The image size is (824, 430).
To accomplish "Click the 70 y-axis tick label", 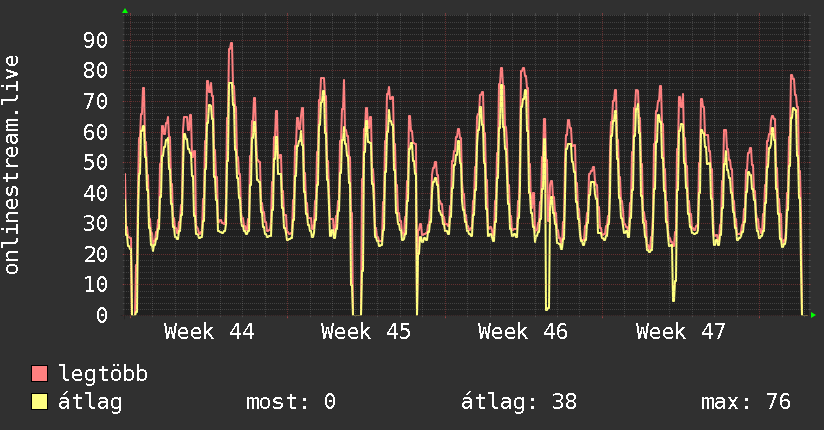I will [x=96, y=101].
